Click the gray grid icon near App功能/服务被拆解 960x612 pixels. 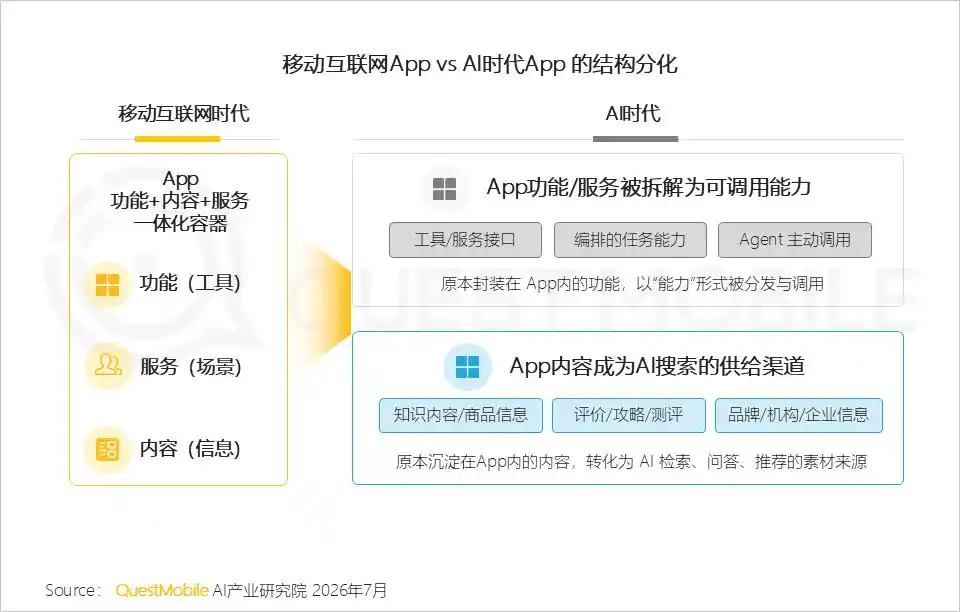point(444,188)
